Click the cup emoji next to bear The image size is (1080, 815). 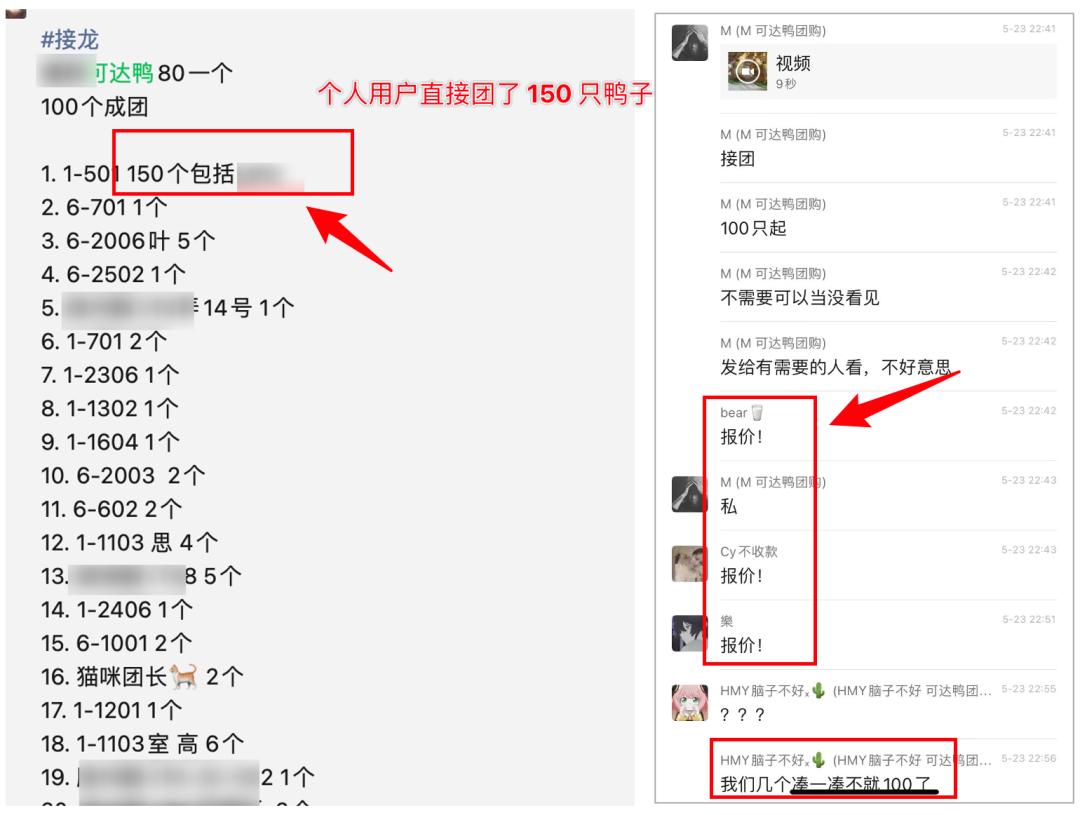point(757,413)
